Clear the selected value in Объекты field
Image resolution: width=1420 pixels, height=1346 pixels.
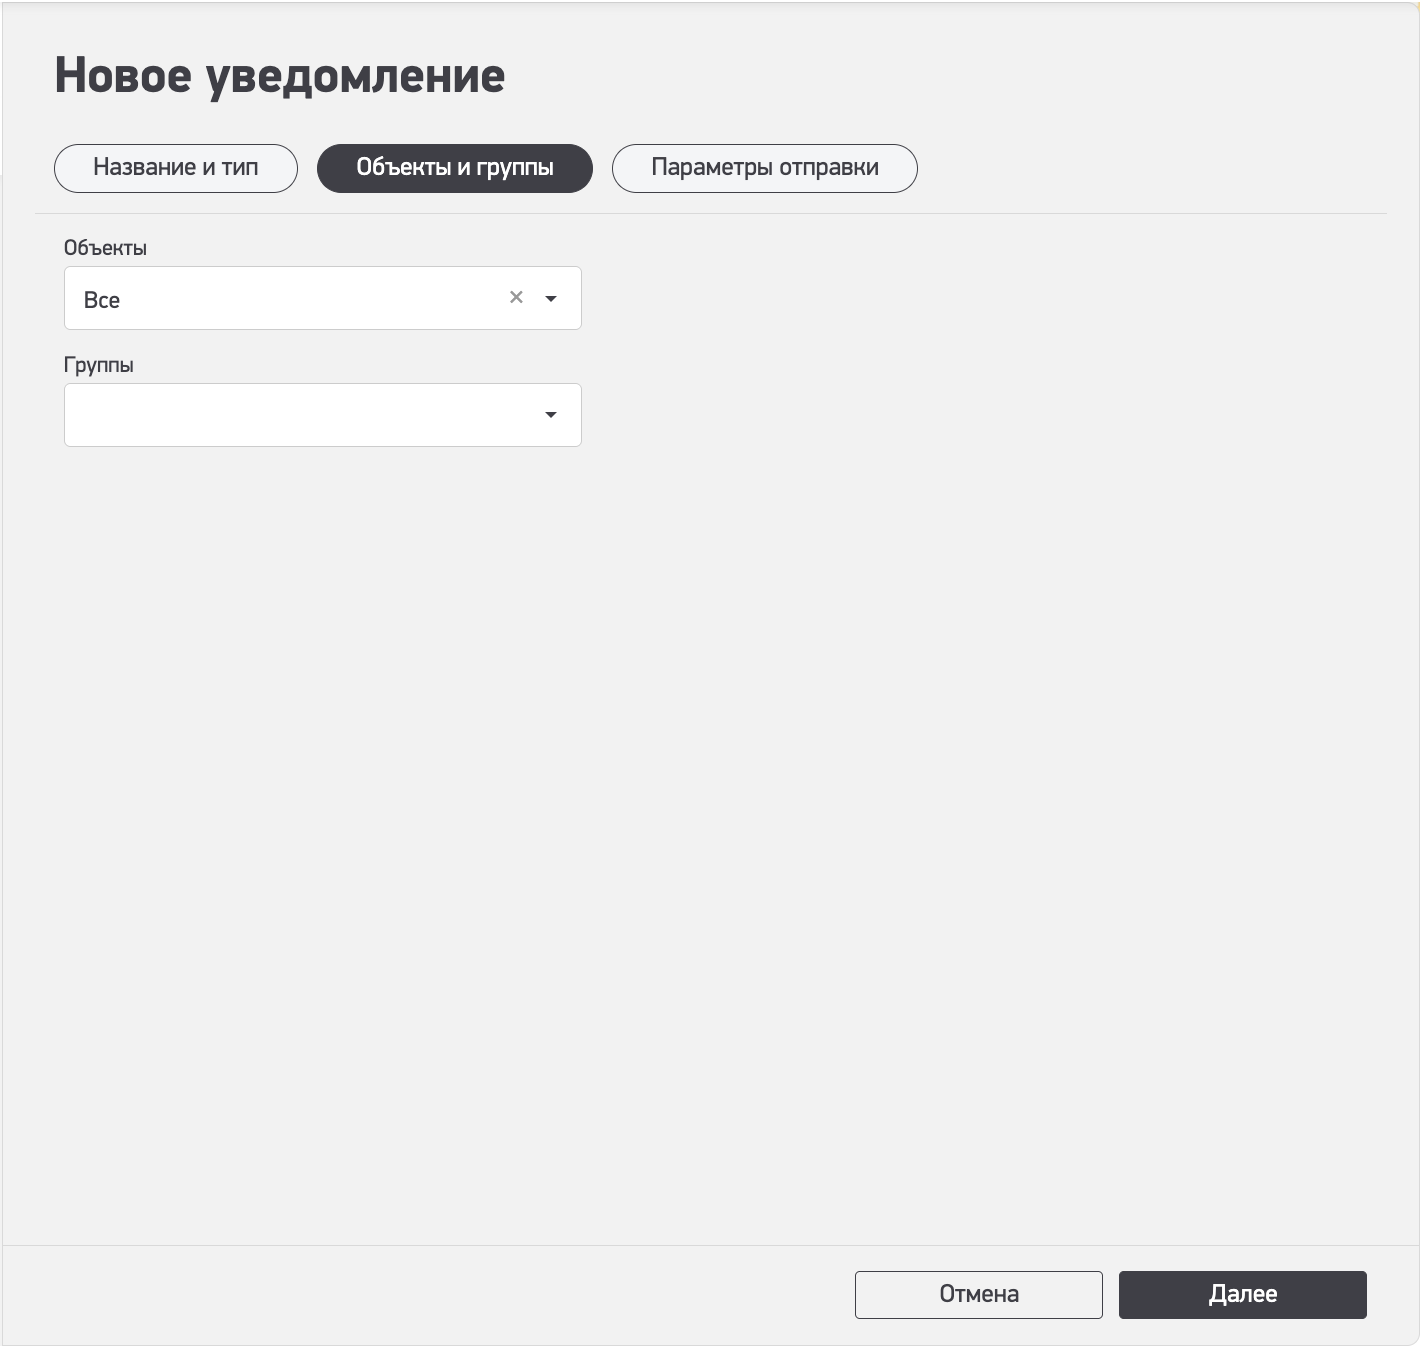pos(516,297)
